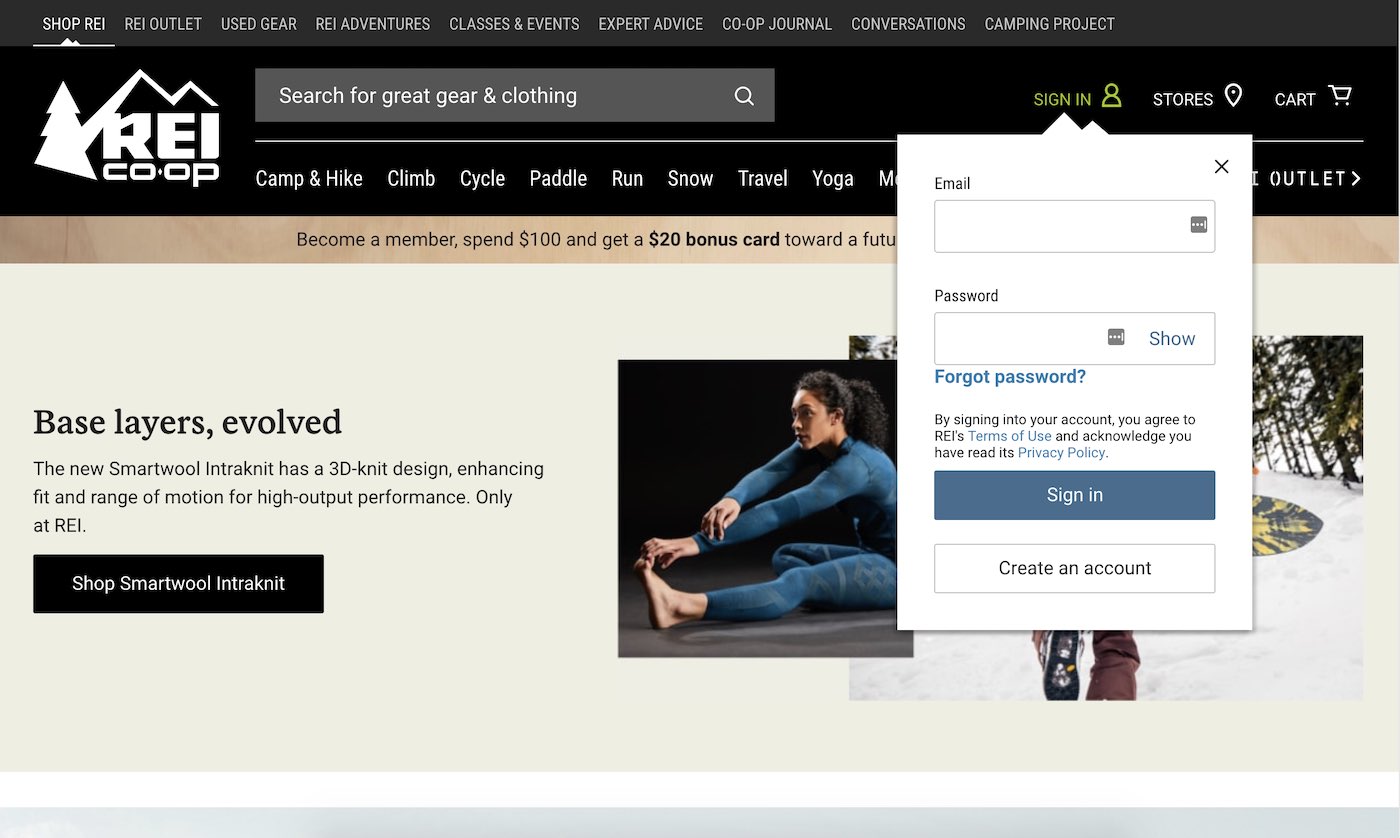
Task: Click password manager icon in Email field
Action: (x=1198, y=225)
